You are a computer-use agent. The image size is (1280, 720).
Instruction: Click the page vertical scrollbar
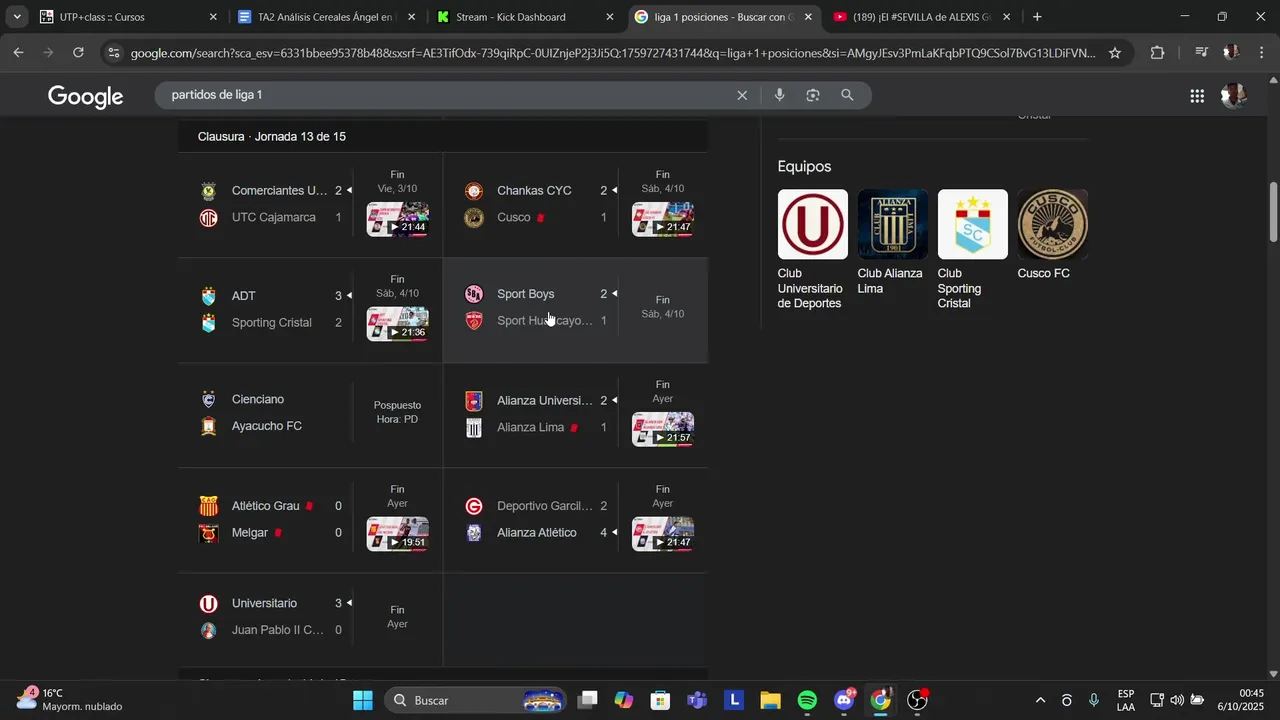coord(1273,212)
